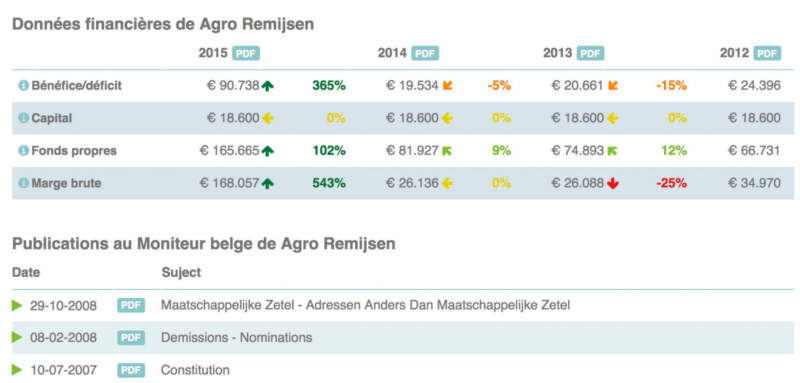The image size is (800, 383).
Task: Click info icon beside Marge brute
Action: [x=23, y=184]
